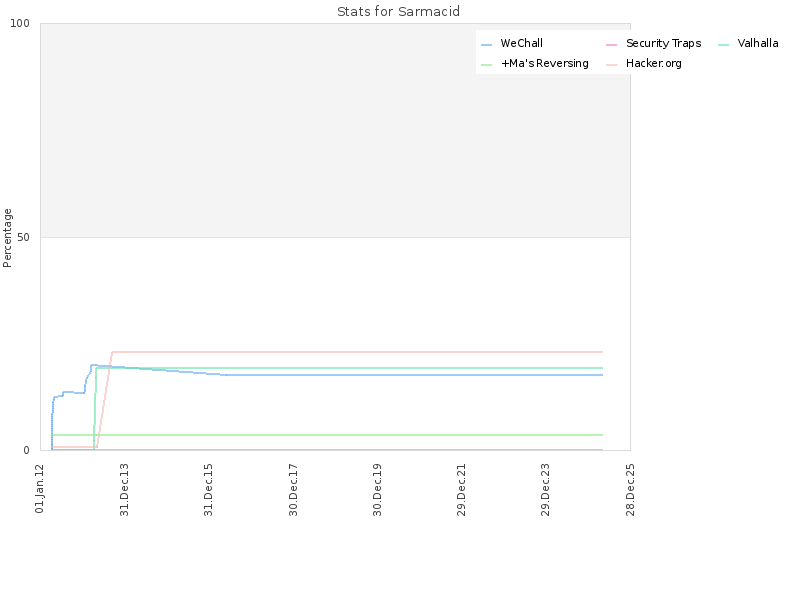Click the Valhalla teal legend swatch
This screenshot has width=800, height=600.
(x=723, y=45)
